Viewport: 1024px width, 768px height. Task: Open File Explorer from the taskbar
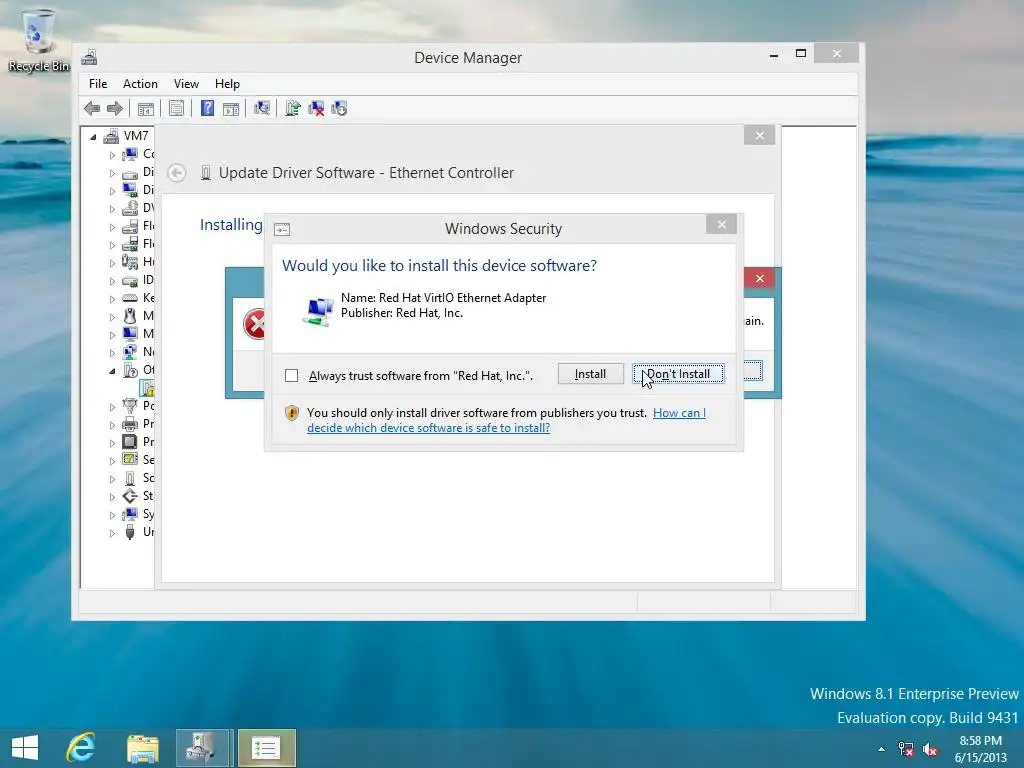tap(142, 748)
